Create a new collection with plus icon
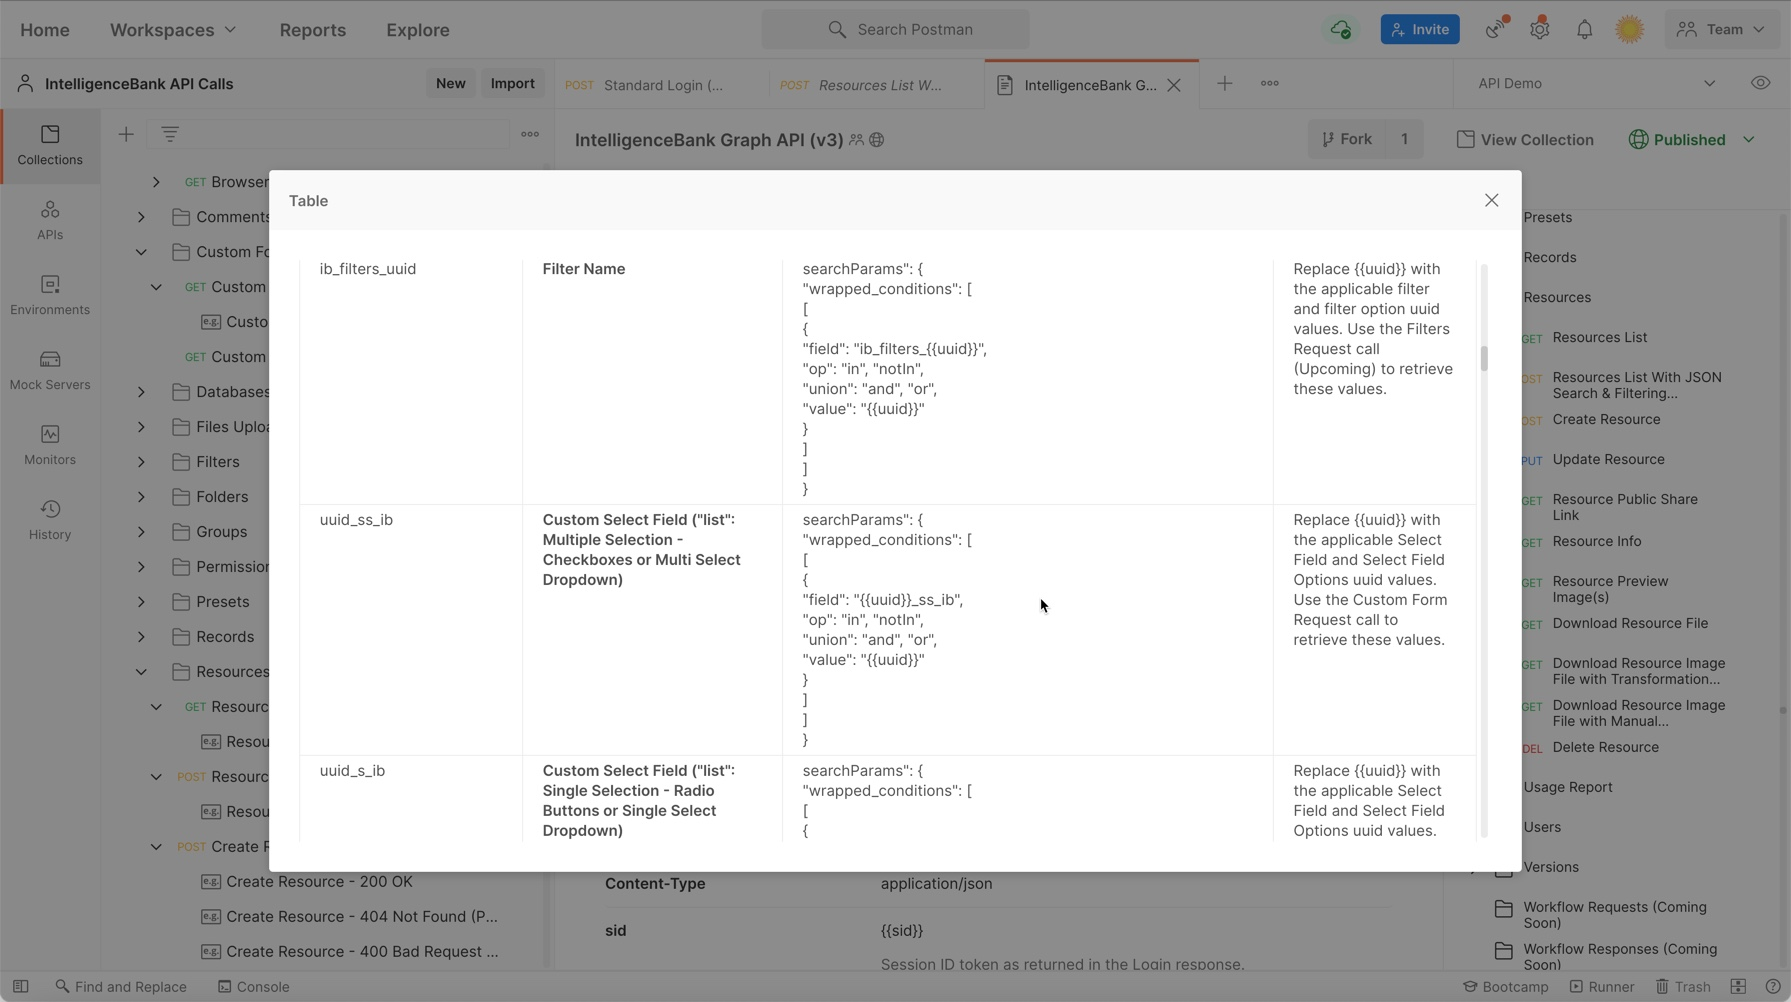 126,134
